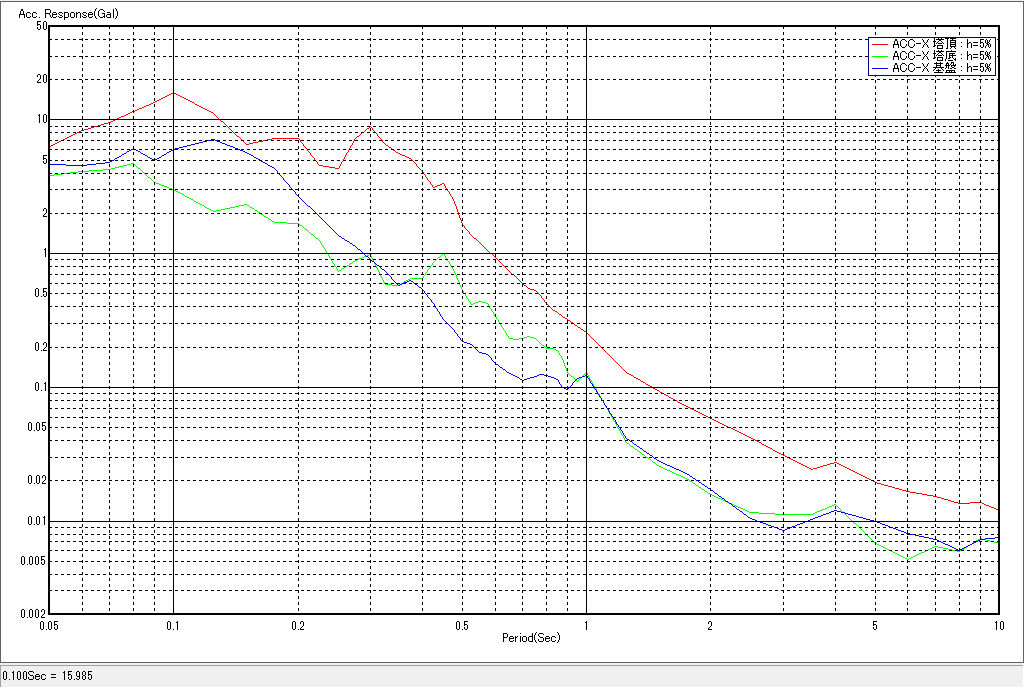This screenshot has width=1024, height=688.
Task: Click the green curve bump near 0.45 sec
Action: coord(443,253)
